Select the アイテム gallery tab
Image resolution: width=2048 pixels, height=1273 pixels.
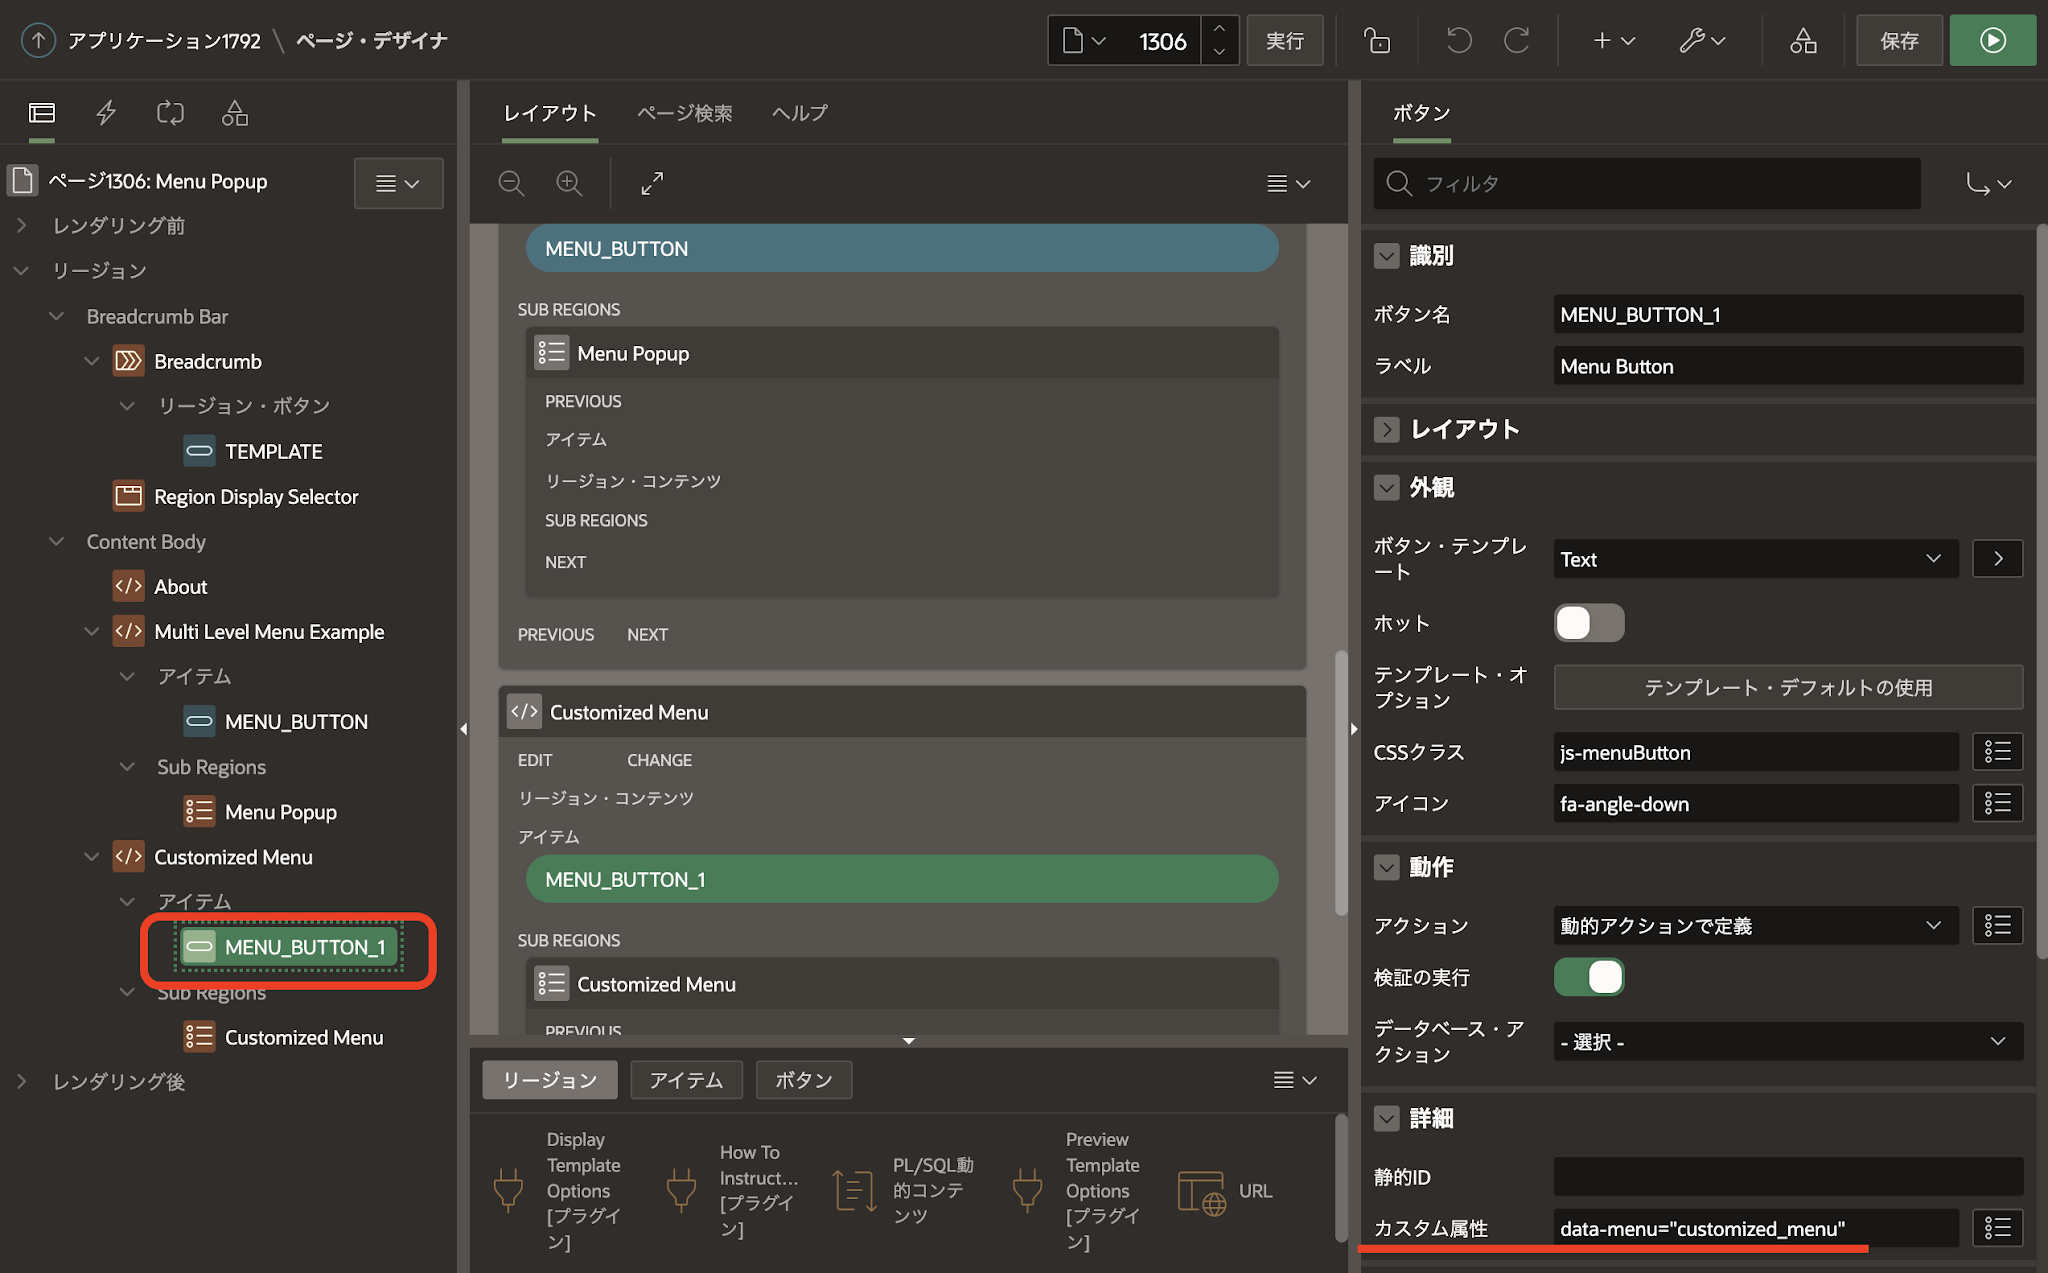click(x=686, y=1080)
